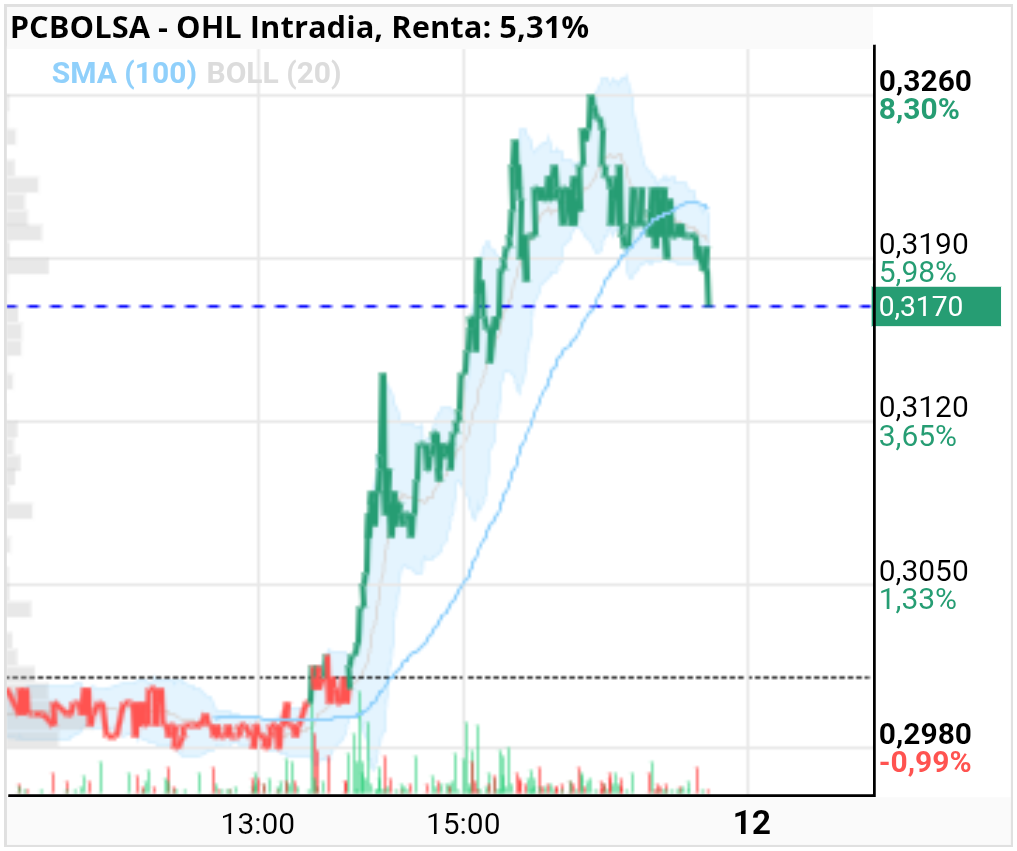This screenshot has width=1017, height=851.
Task: Click the 0,3120 price axis label
Action: coord(924,407)
